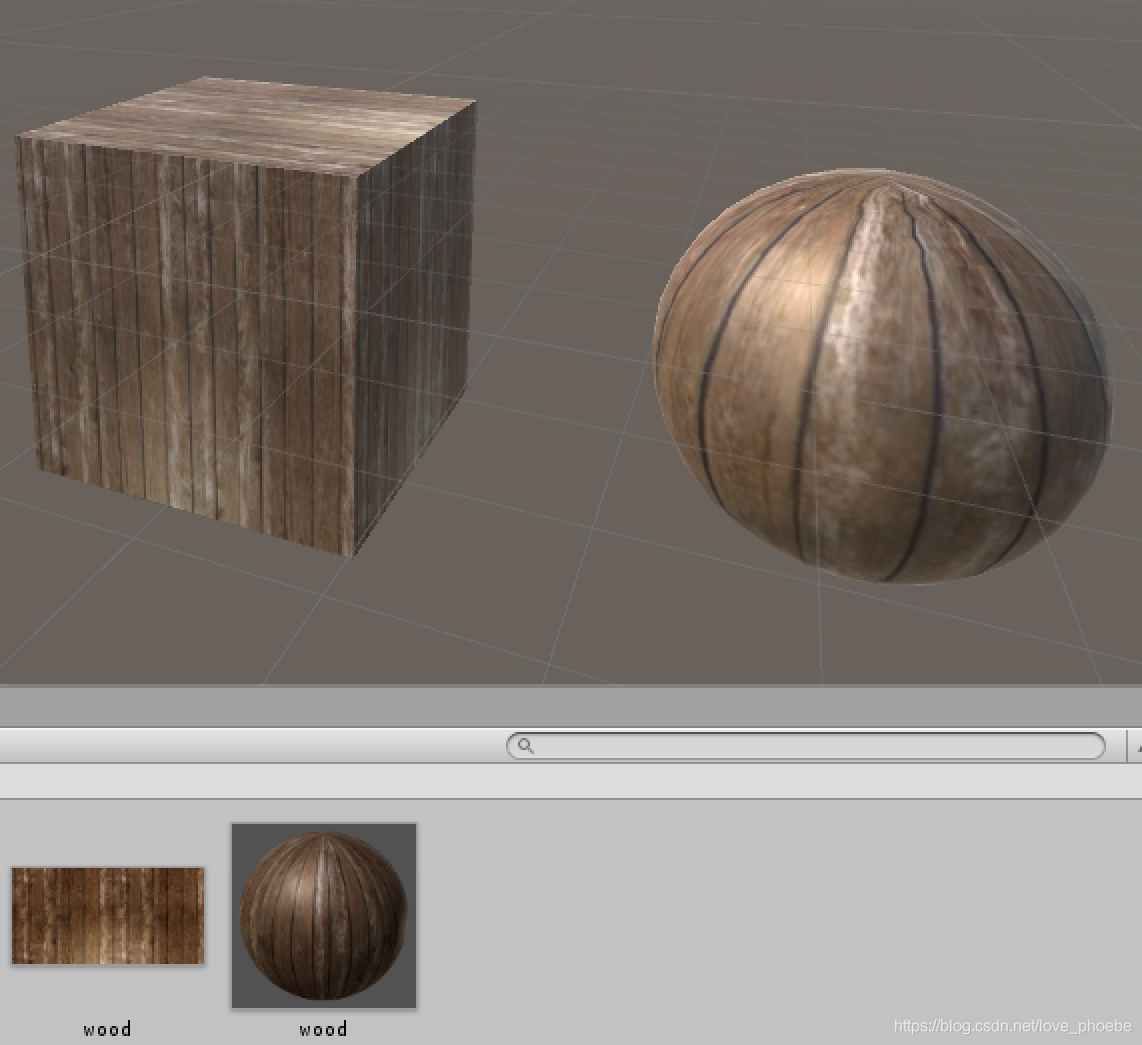
Task: Click divider bar above the Project panel
Action: (x=570, y=706)
